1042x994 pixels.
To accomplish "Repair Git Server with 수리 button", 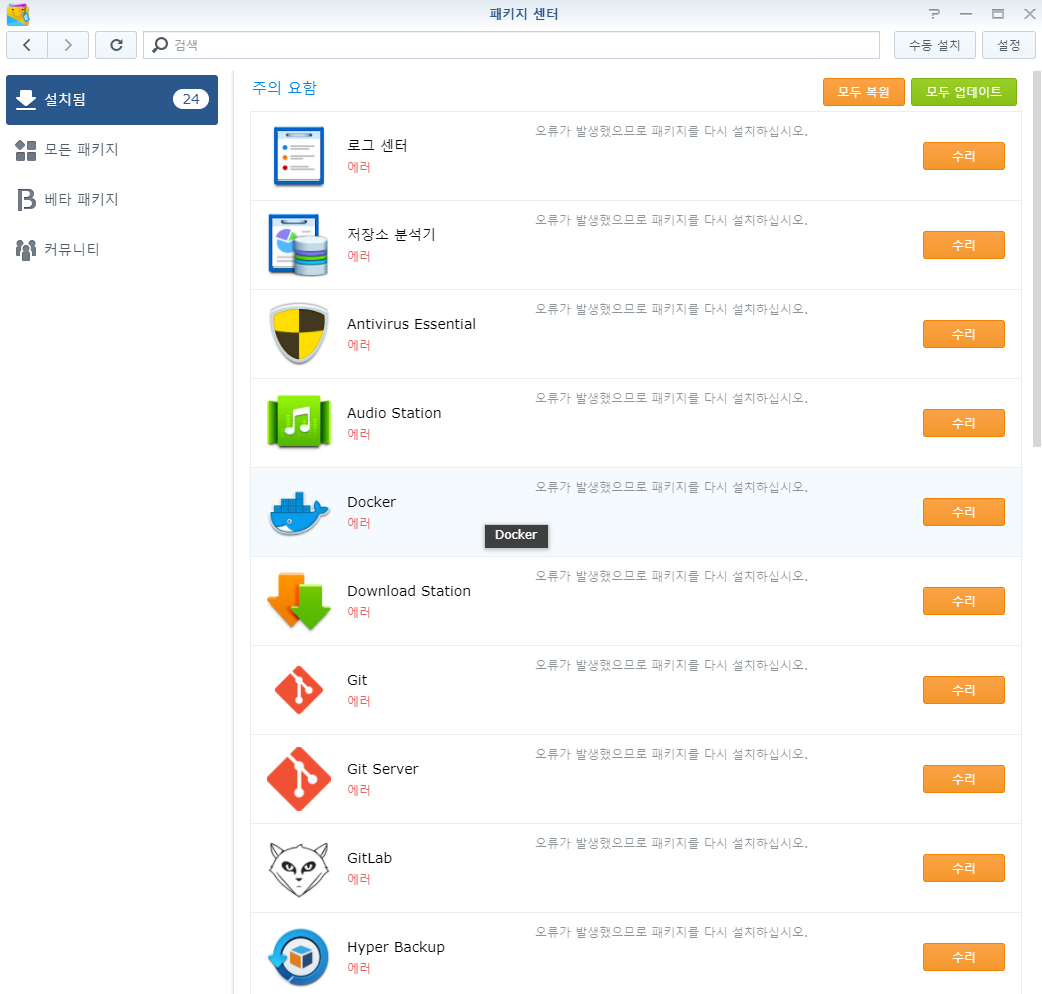I will (964, 779).
